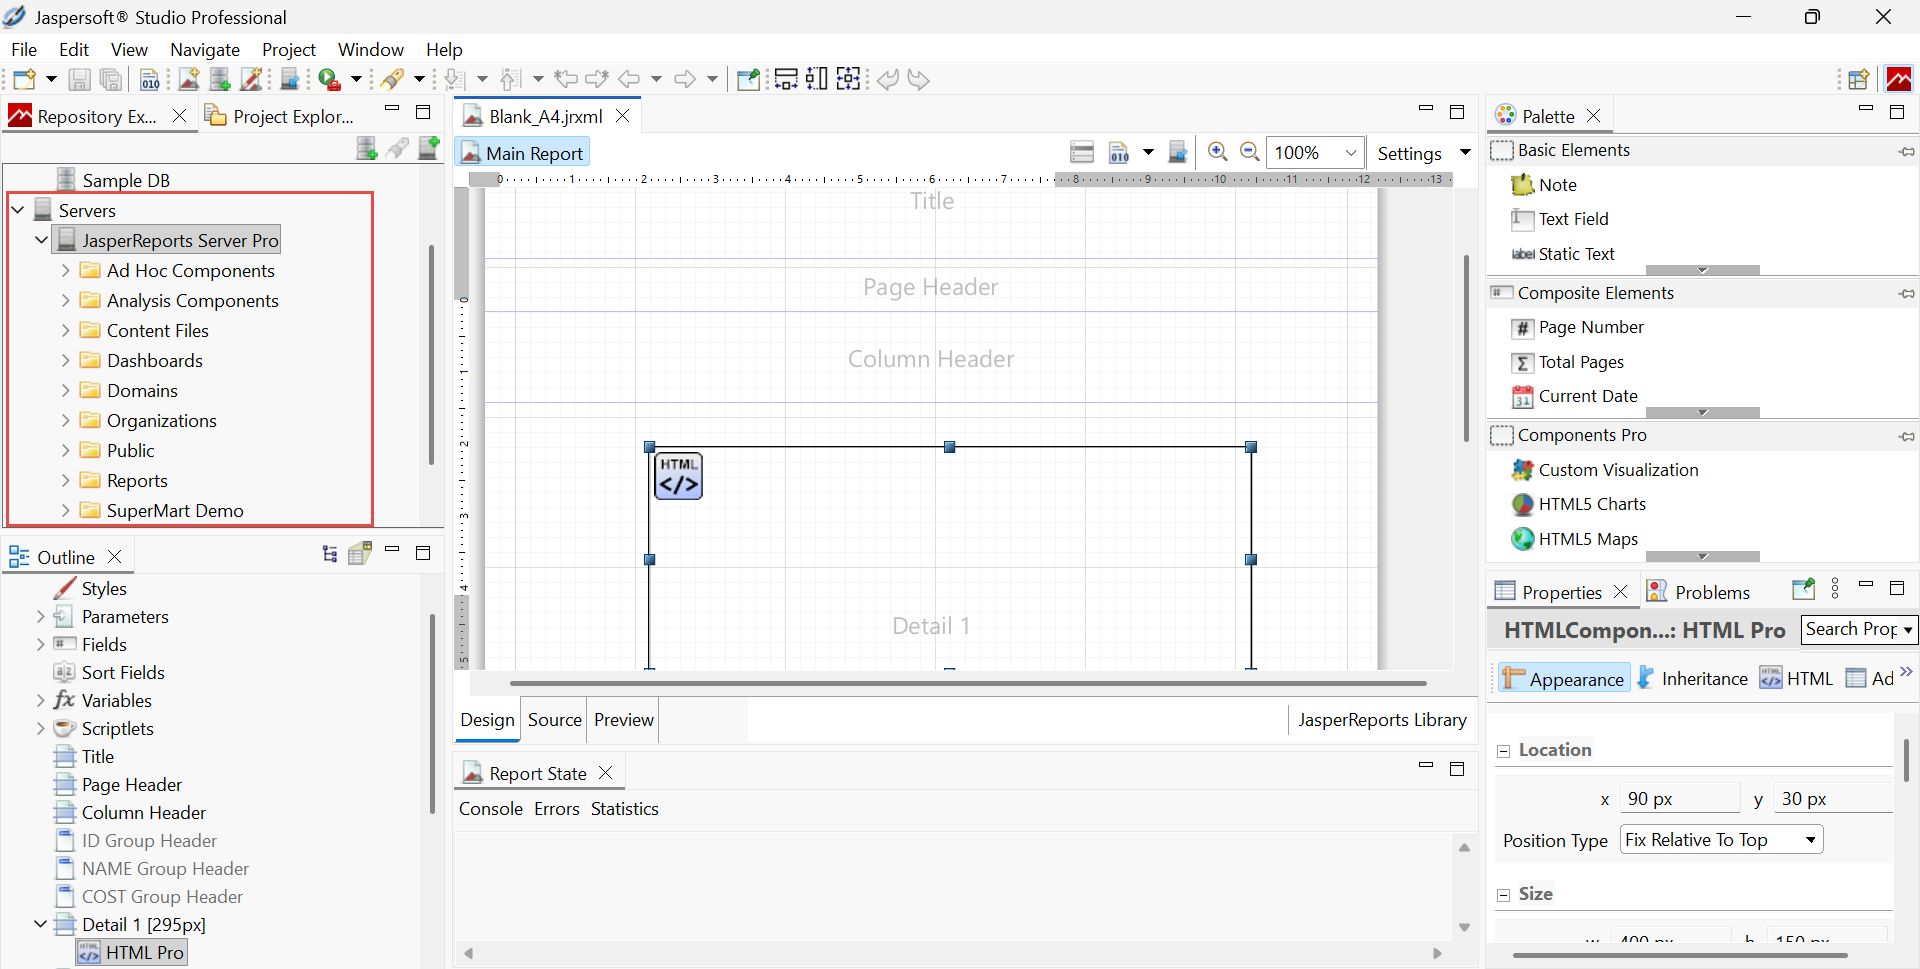The image size is (1920, 969).
Task: Click the Console link in Report State
Action: 491,809
